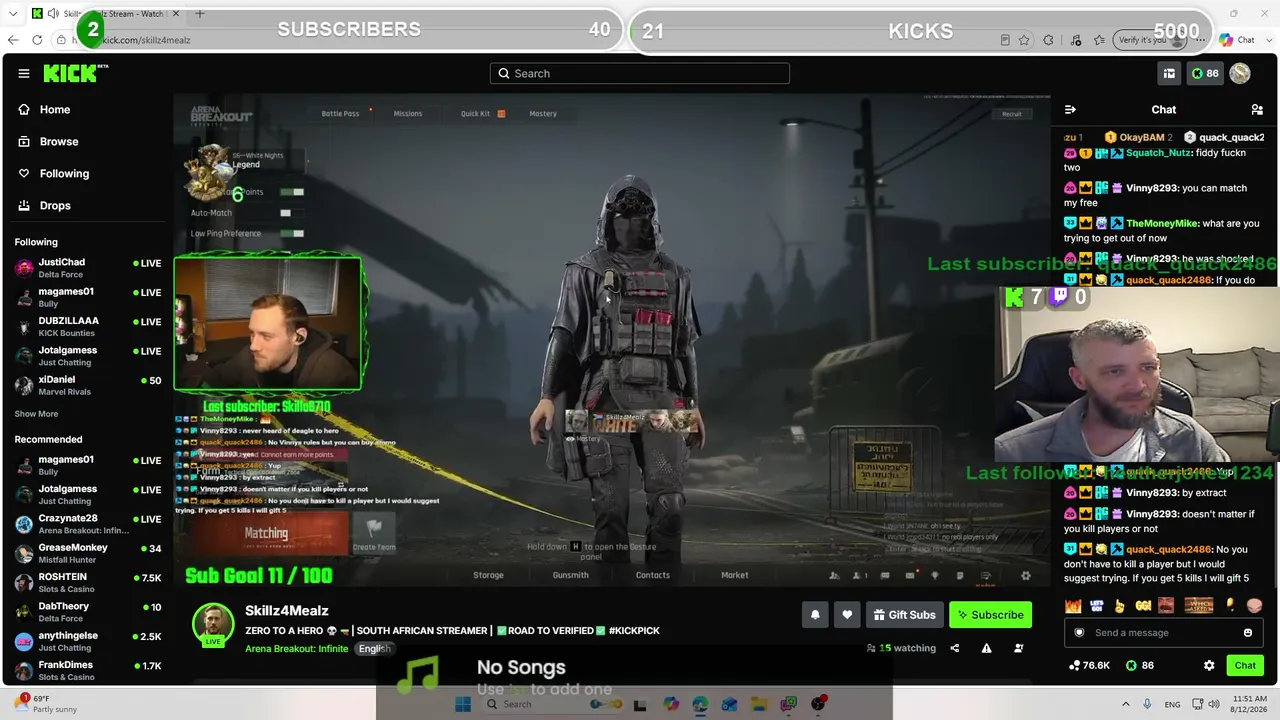Open chat settings gear icon

1209,665
